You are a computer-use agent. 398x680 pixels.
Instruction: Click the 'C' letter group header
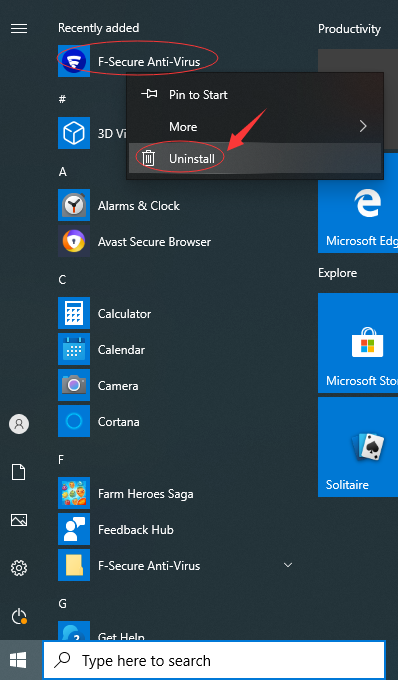point(62,280)
